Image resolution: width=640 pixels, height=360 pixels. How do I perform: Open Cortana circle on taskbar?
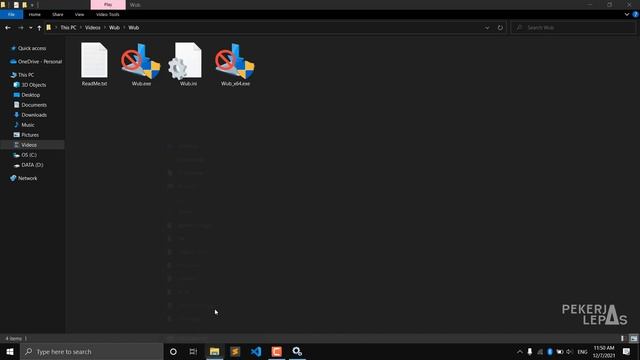(173, 351)
